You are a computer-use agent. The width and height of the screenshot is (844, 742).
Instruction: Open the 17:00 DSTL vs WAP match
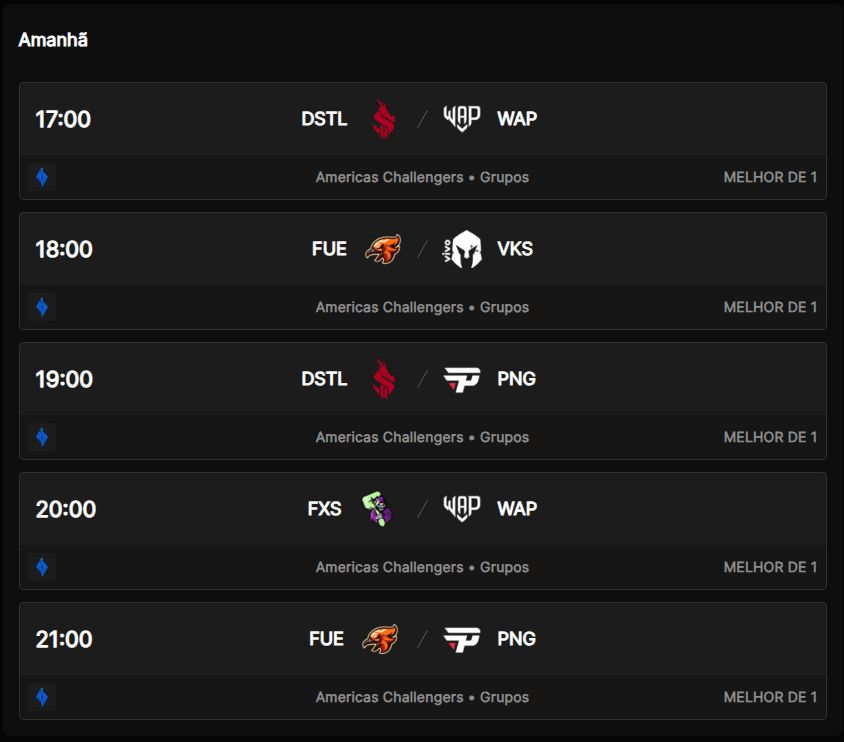click(423, 119)
